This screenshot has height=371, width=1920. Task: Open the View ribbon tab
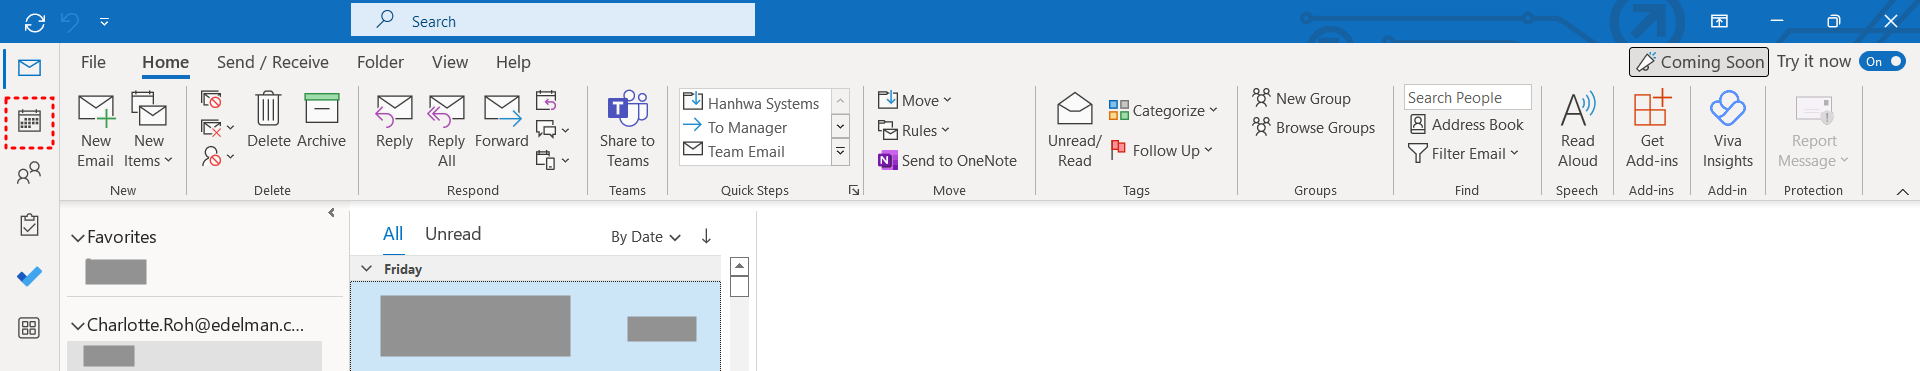tap(450, 62)
